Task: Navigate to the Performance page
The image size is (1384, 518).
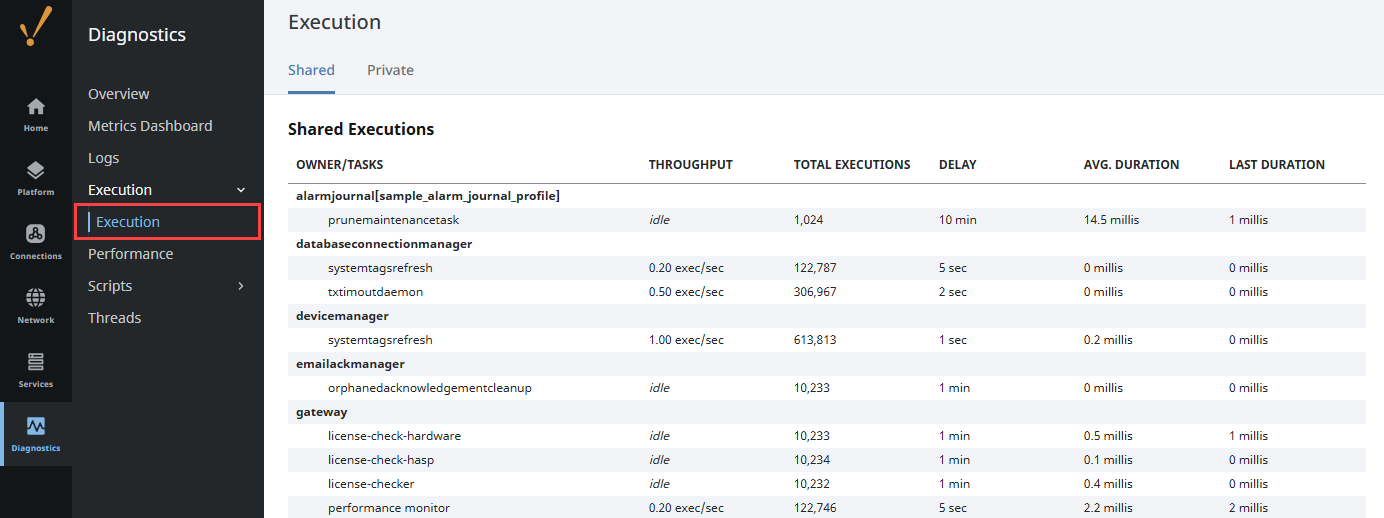Action: 130,254
